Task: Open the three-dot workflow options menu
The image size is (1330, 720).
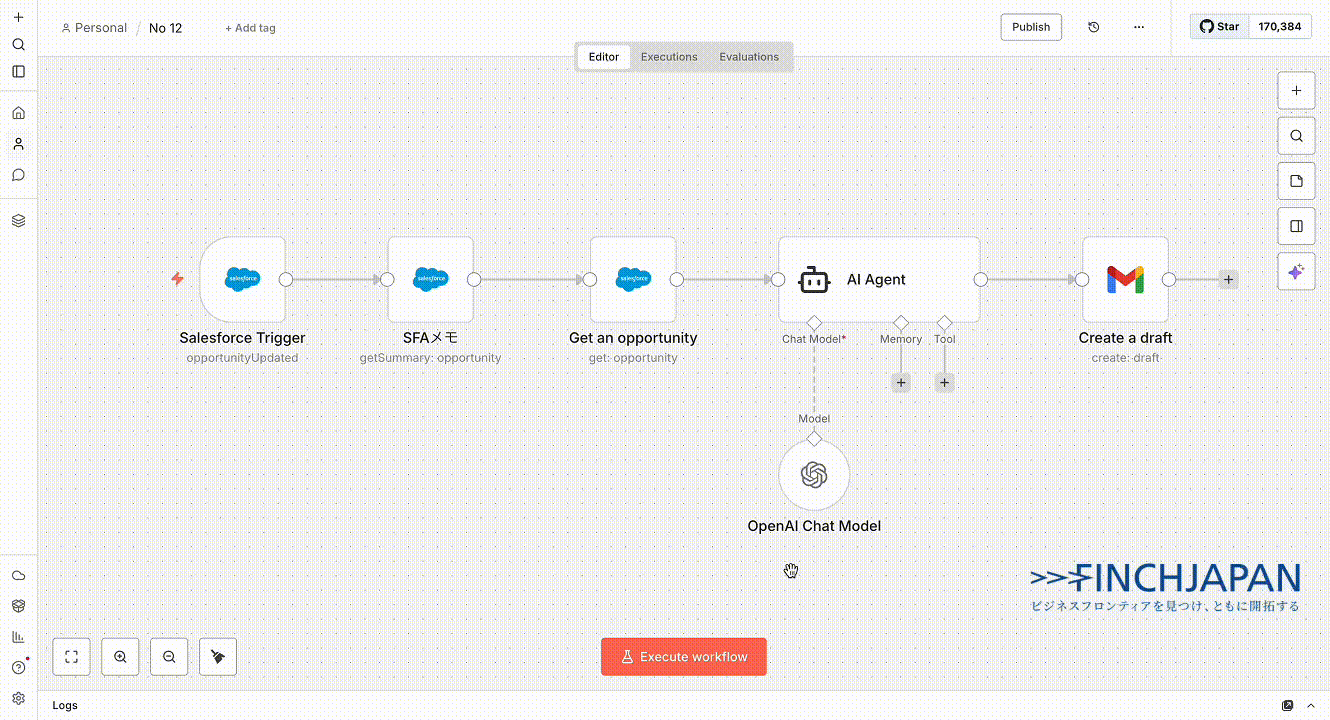Action: [1138, 27]
